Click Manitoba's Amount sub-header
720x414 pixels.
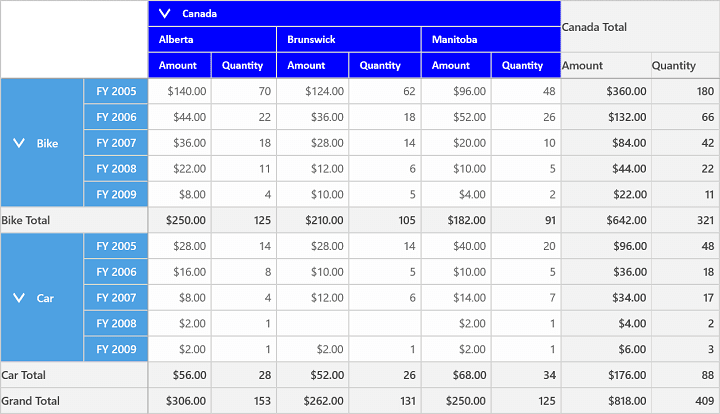[456, 65]
